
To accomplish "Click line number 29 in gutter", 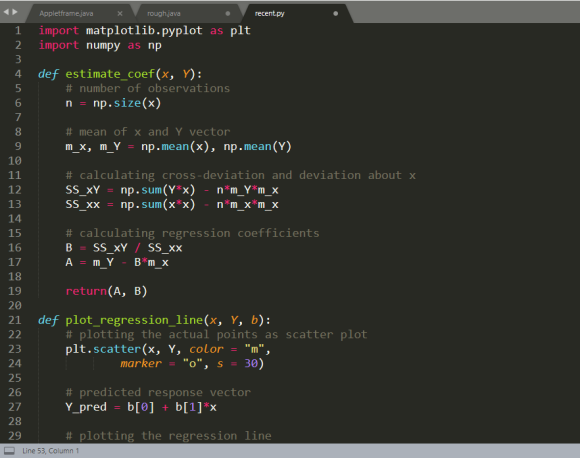I will tap(15, 436).
